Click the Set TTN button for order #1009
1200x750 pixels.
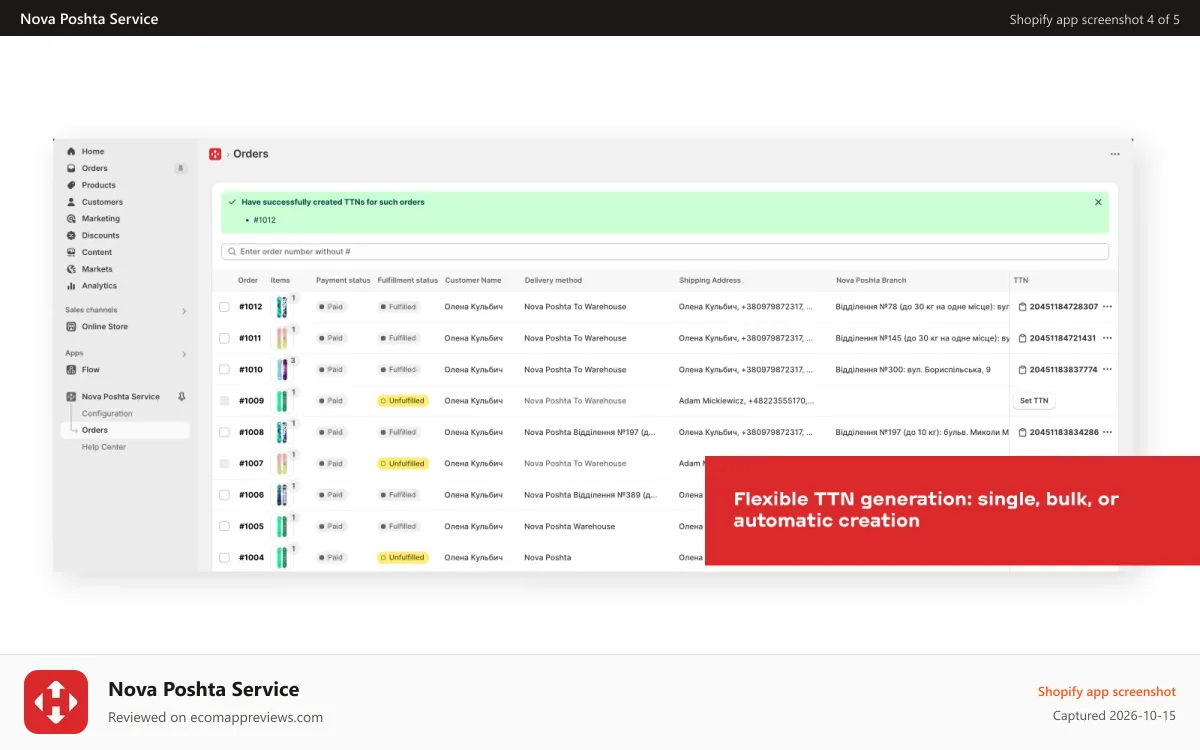click(x=1034, y=401)
